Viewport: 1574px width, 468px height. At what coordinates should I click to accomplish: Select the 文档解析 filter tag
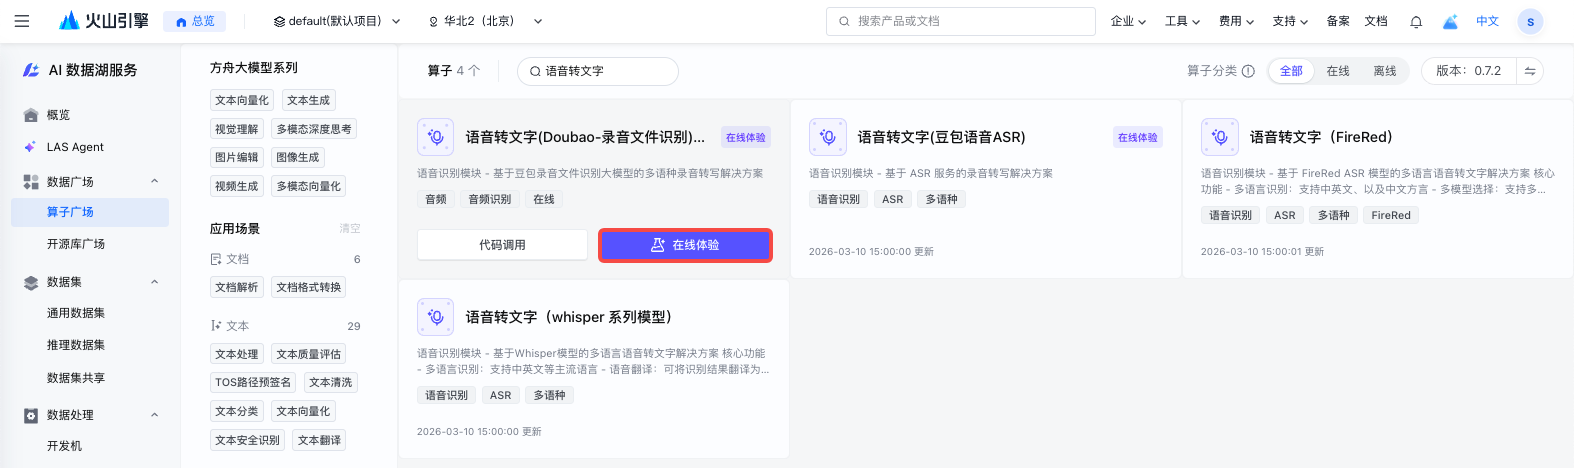tap(237, 287)
